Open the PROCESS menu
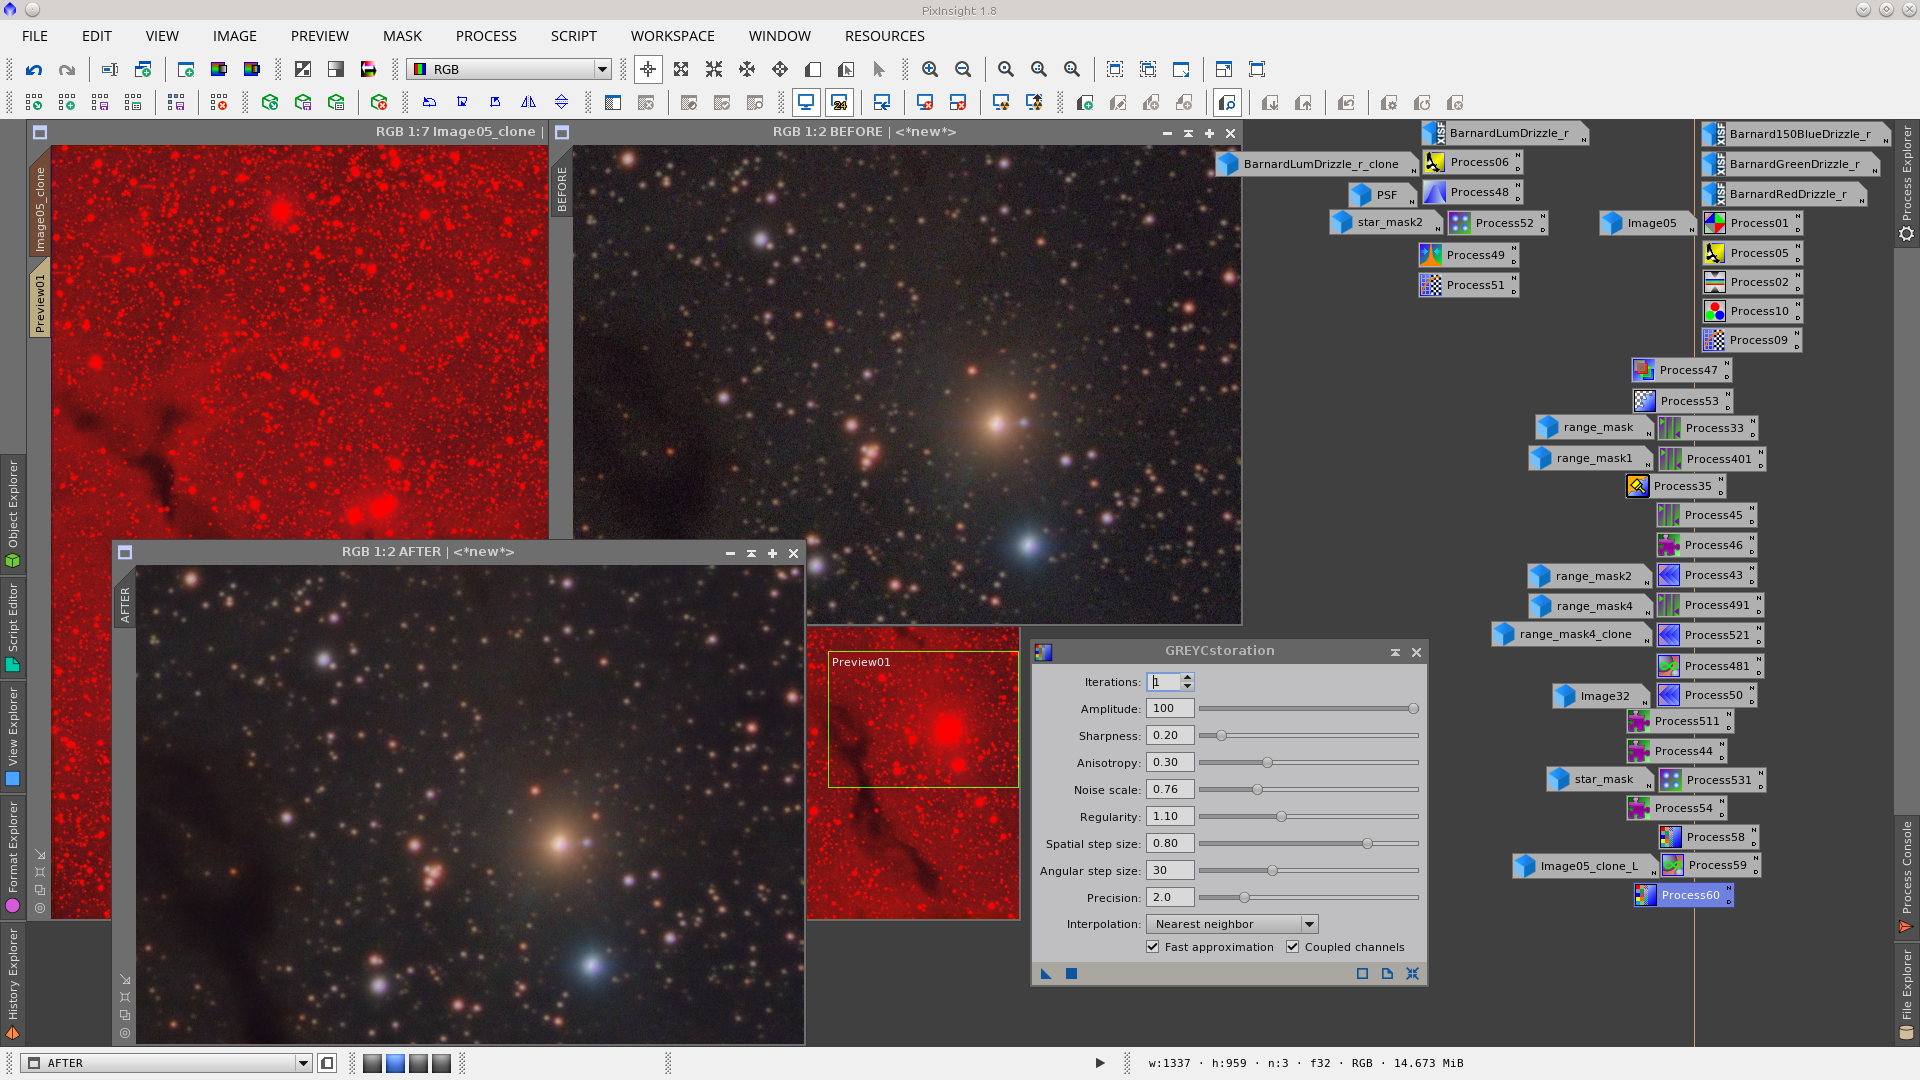 pos(486,36)
